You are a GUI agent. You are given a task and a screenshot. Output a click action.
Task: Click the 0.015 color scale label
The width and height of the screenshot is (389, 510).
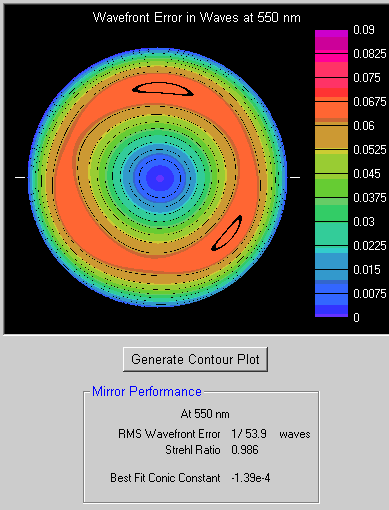click(x=367, y=270)
